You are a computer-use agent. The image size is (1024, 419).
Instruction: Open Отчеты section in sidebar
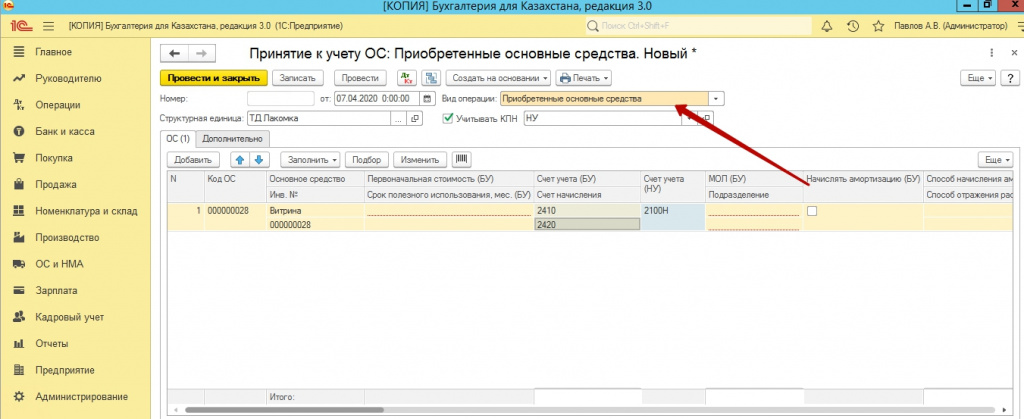pos(52,343)
